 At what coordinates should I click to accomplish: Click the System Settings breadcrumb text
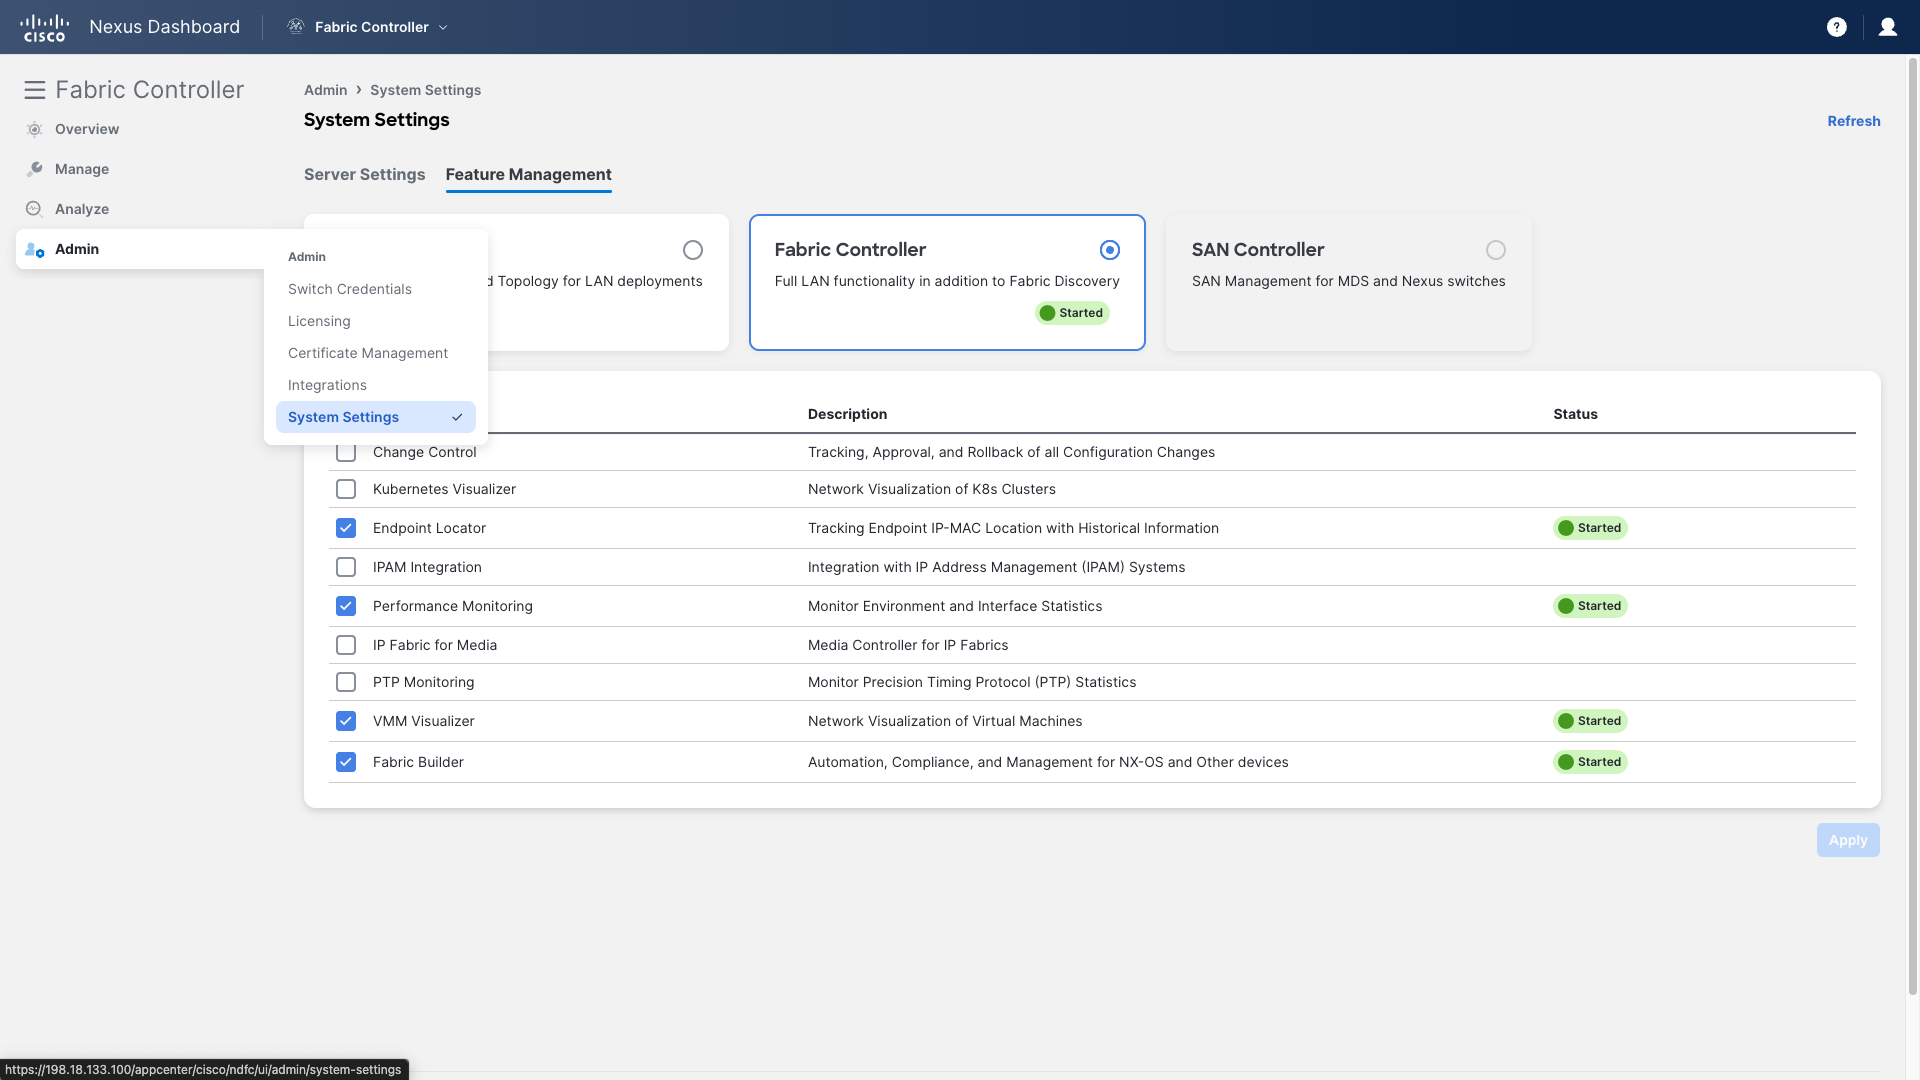[x=425, y=90]
